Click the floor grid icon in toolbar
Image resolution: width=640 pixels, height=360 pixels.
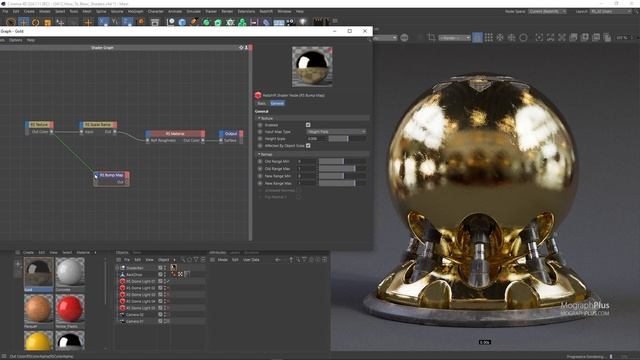[279, 22]
